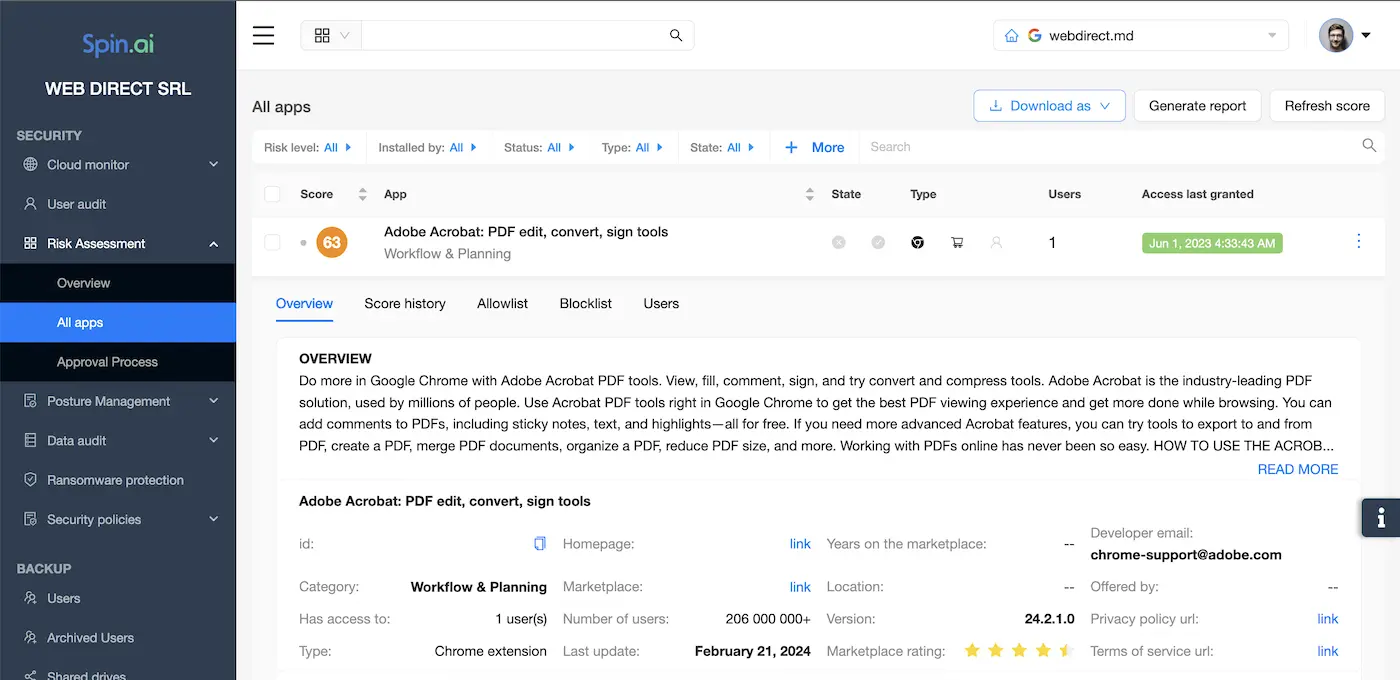Click the search icon in filter bar
Viewport: 1400px width, 680px height.
[1369, 146]
